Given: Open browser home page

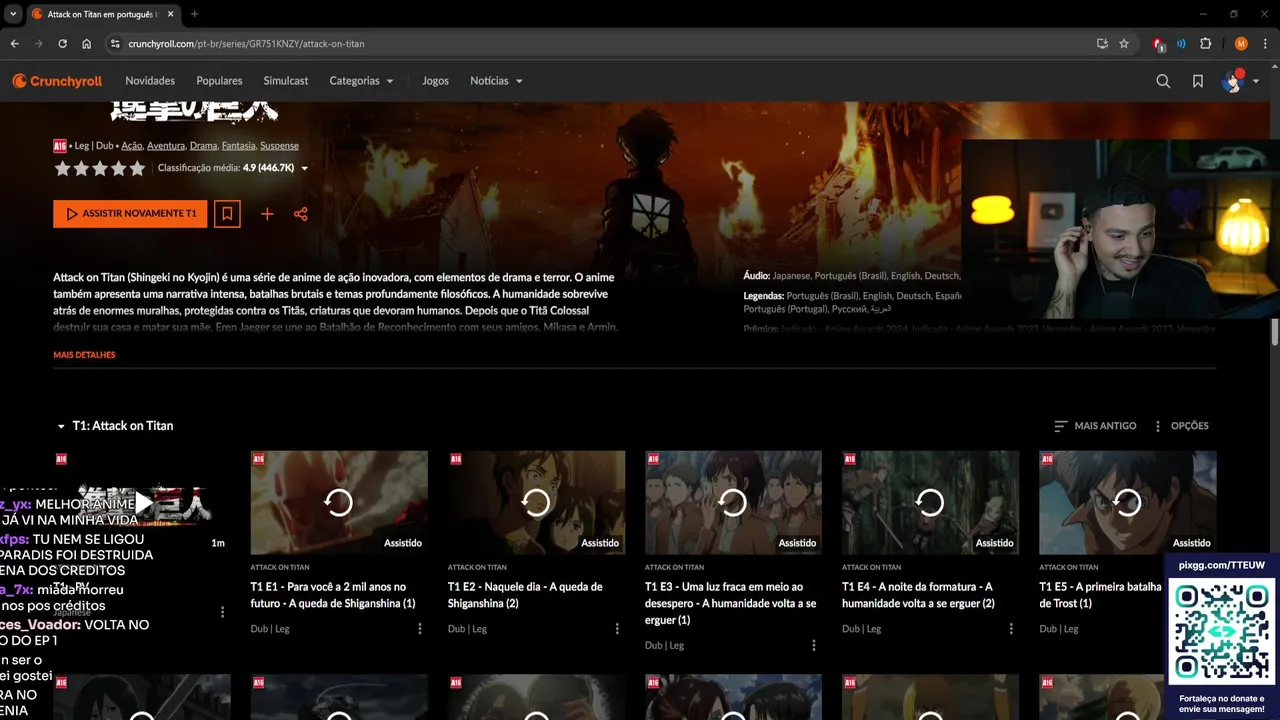Looking at the screenshot, I should (x=86, y=44).
